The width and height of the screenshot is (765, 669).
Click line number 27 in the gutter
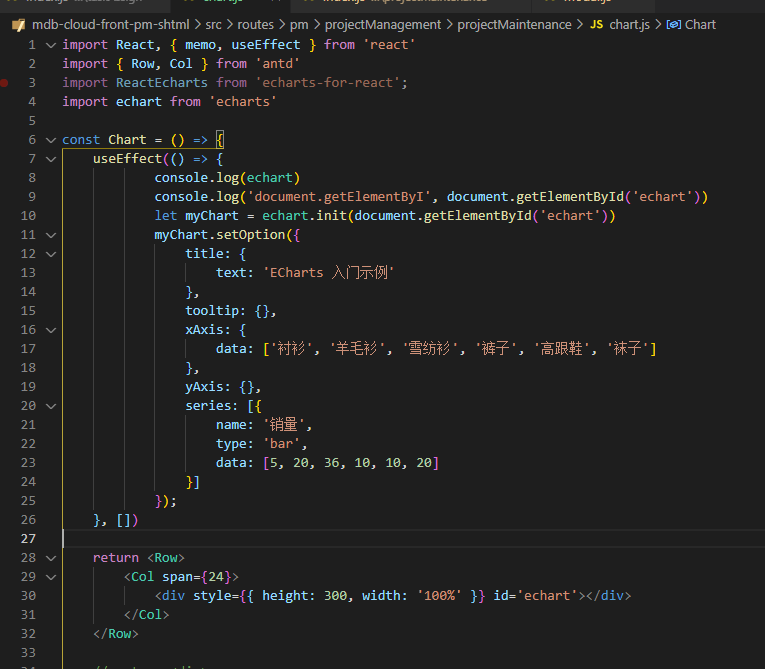click(x=28, y=539)
